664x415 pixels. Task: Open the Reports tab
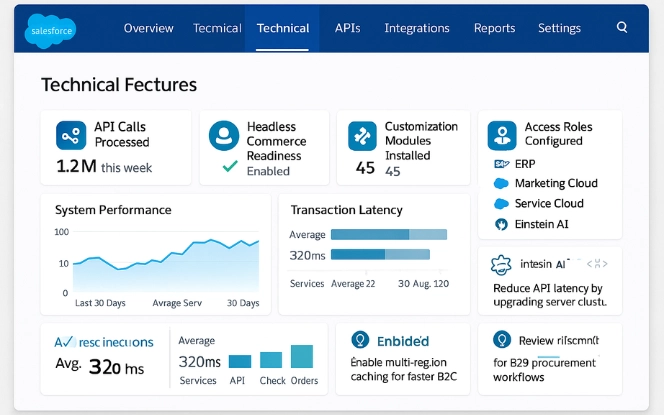pyautogui.click(x=494, y=28)
